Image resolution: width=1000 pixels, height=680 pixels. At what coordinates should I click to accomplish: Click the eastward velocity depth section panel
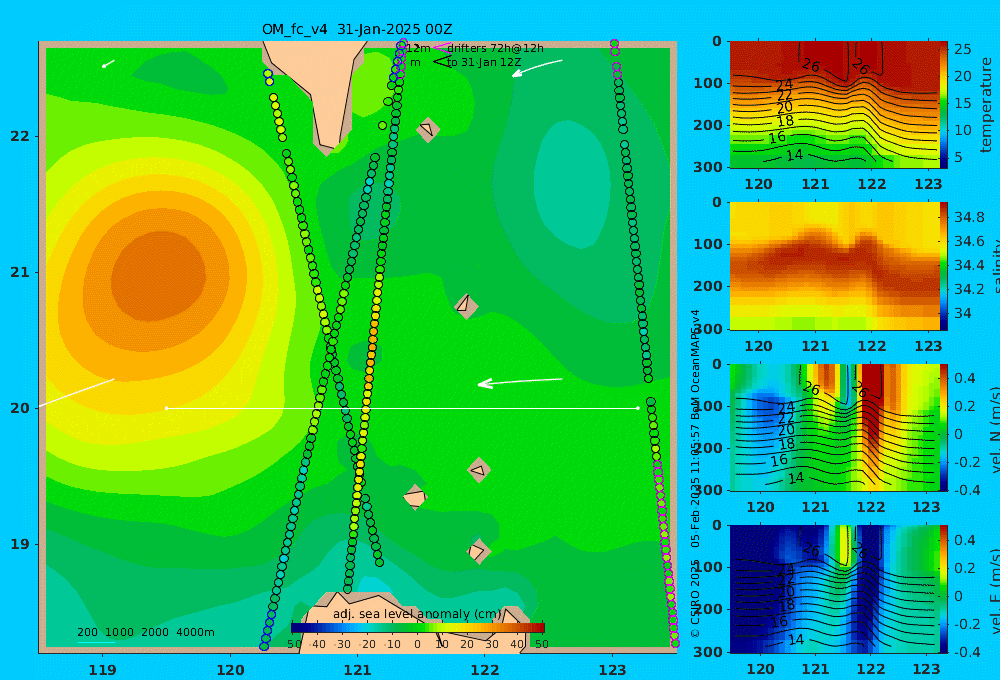pos(834,589)
